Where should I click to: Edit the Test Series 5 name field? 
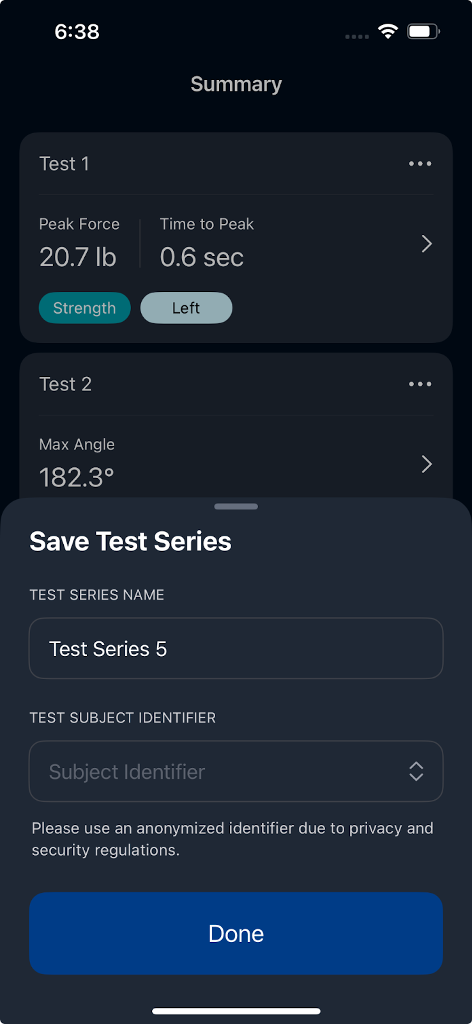tap(236, 648)
